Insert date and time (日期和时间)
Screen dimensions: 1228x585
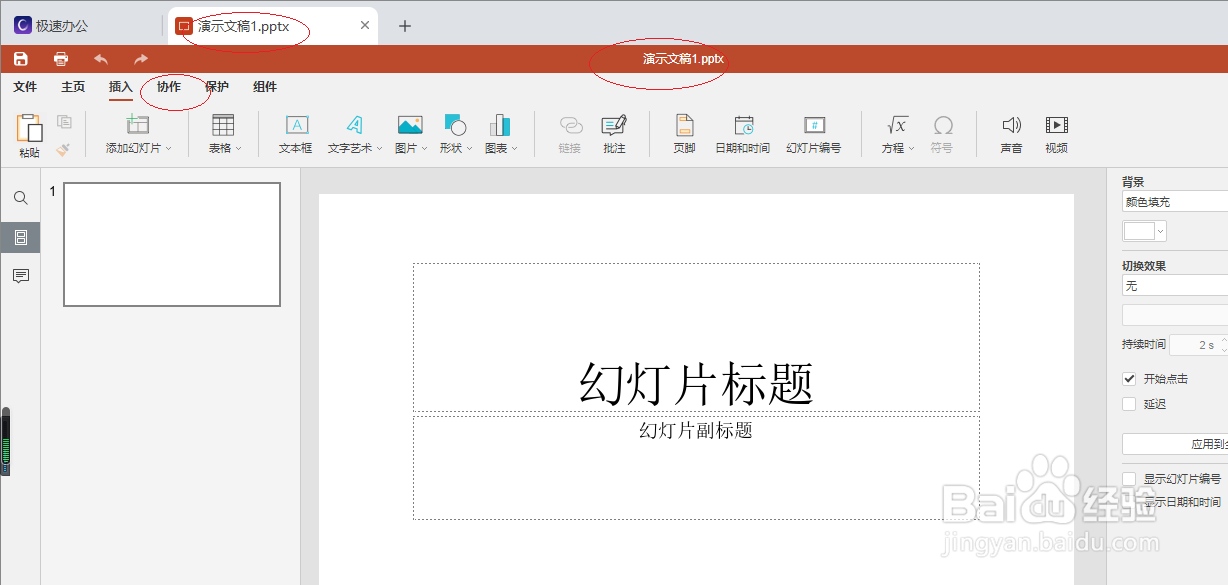(742, 133)
